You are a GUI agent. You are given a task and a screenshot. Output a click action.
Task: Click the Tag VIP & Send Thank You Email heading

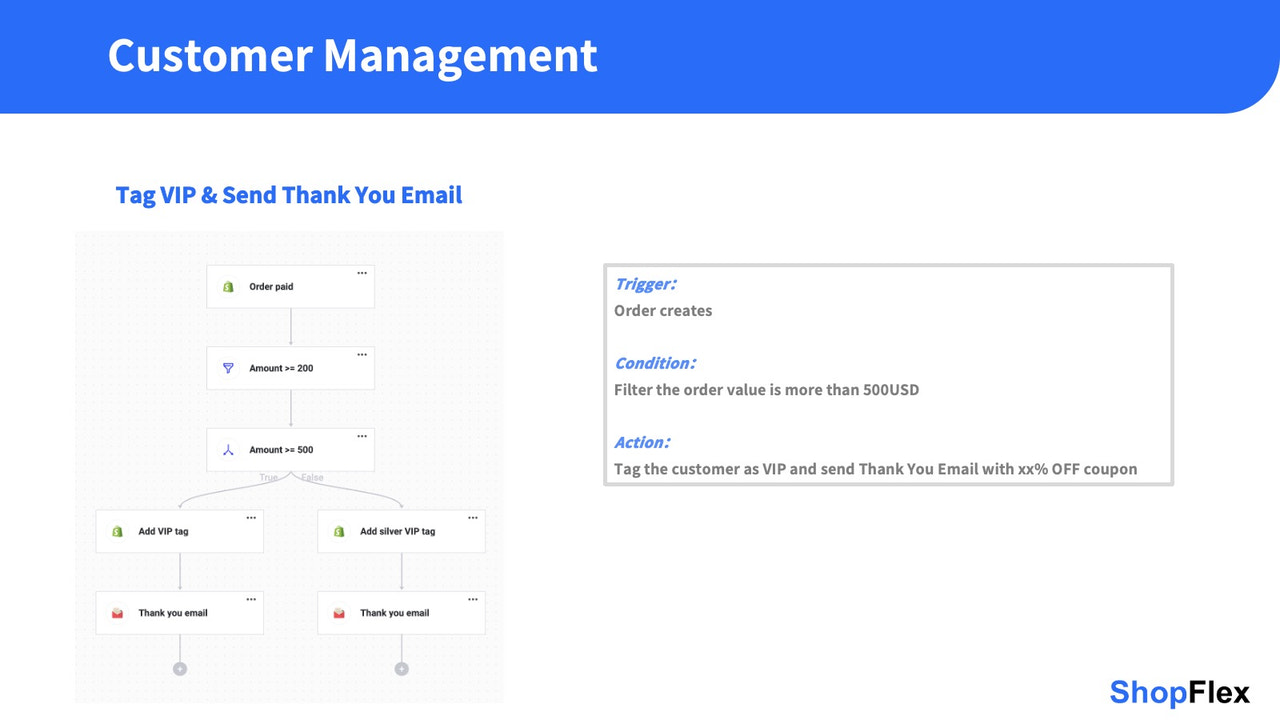coord(288,194)
